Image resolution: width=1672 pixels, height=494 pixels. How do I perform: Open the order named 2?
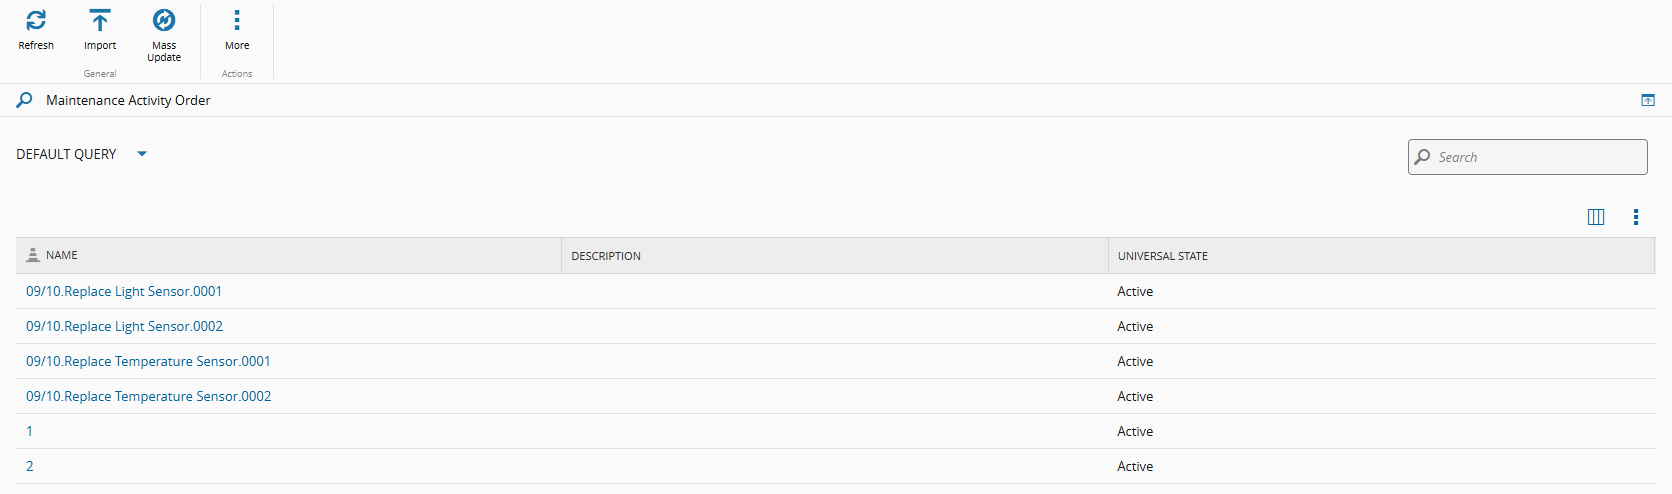[x=30, y=466]
